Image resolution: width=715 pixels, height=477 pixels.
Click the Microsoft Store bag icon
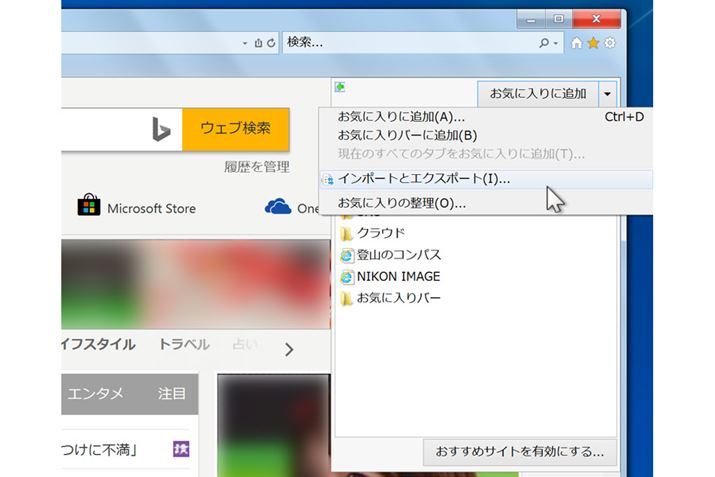[x=89, y=205]
